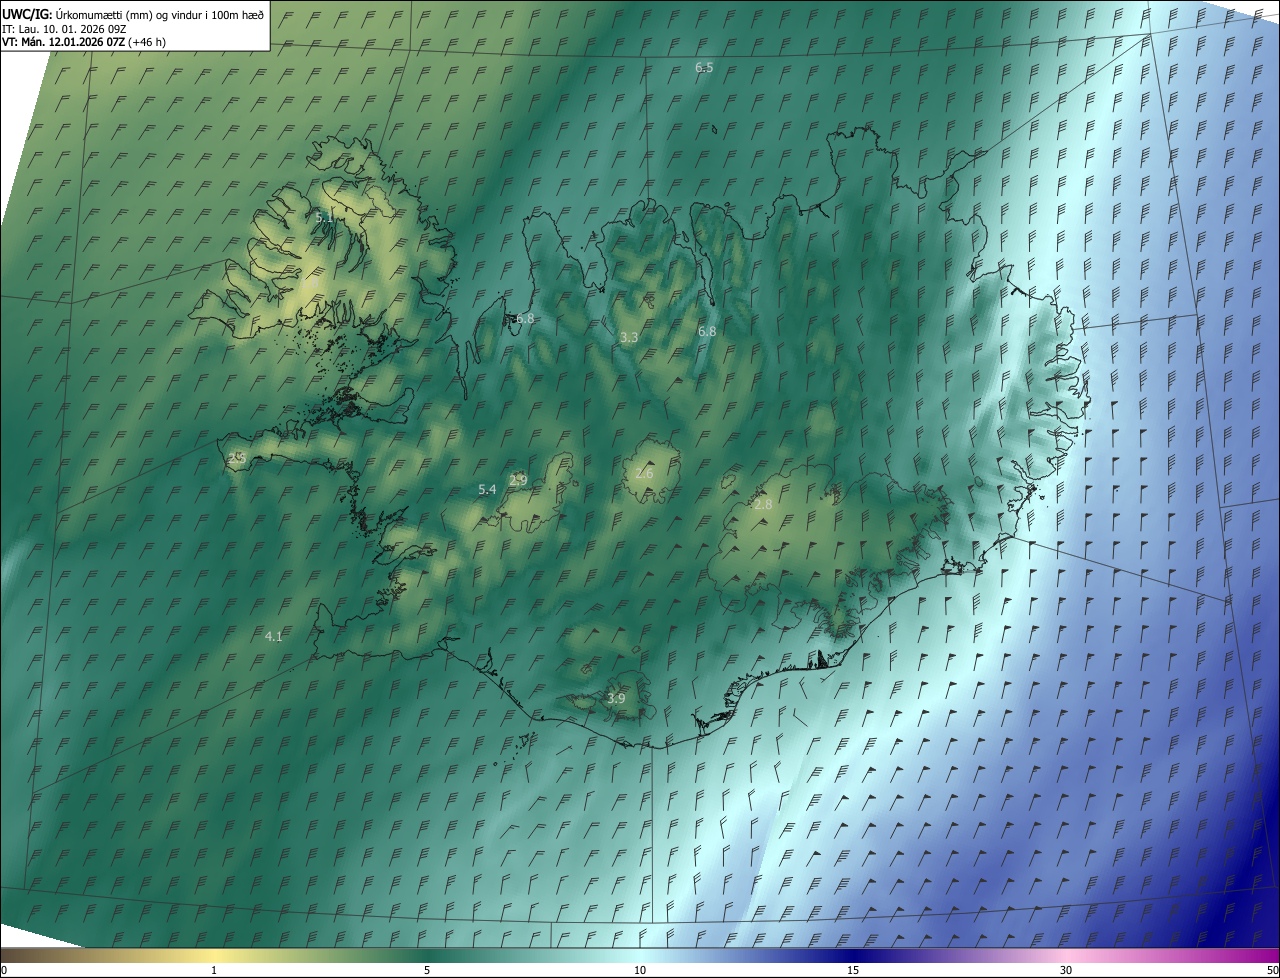This screenshot has width=1280, height=978.
Task: Click the map title "Úrkomumætti (mm) og vindur í 100m hæð"
Action: point(160,13)
